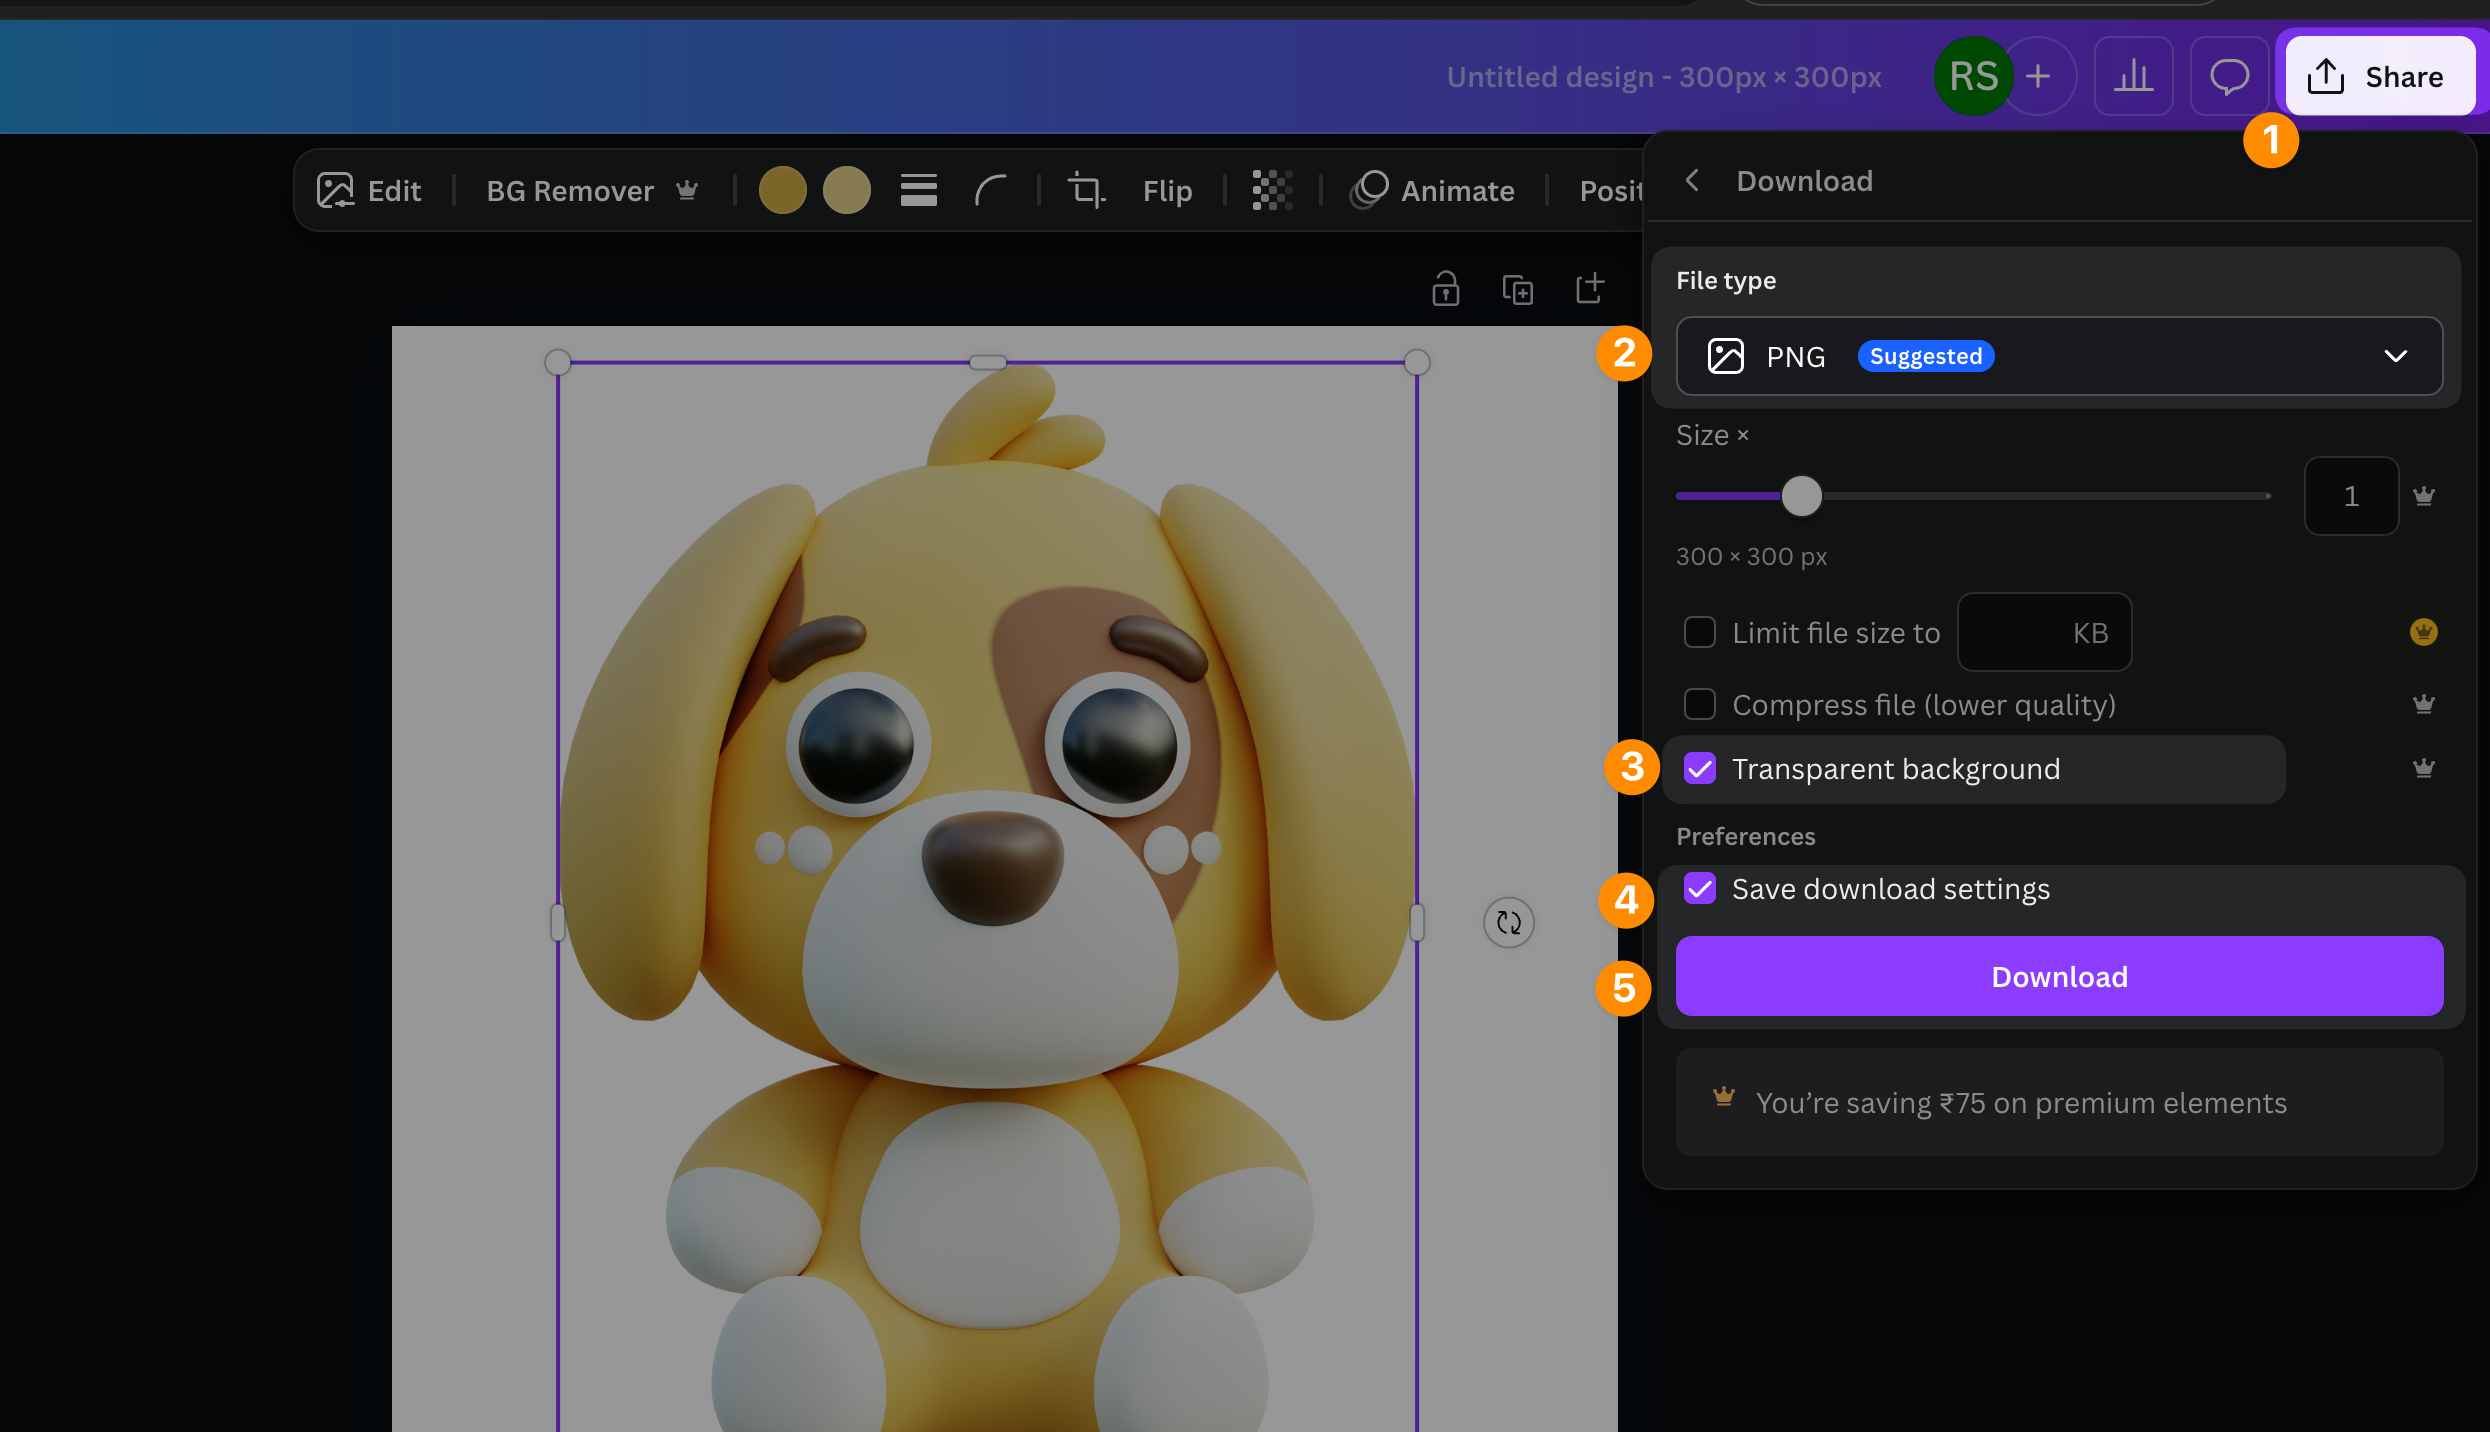
Task: Duplicate the selected element
Action: pos(1518,289)
